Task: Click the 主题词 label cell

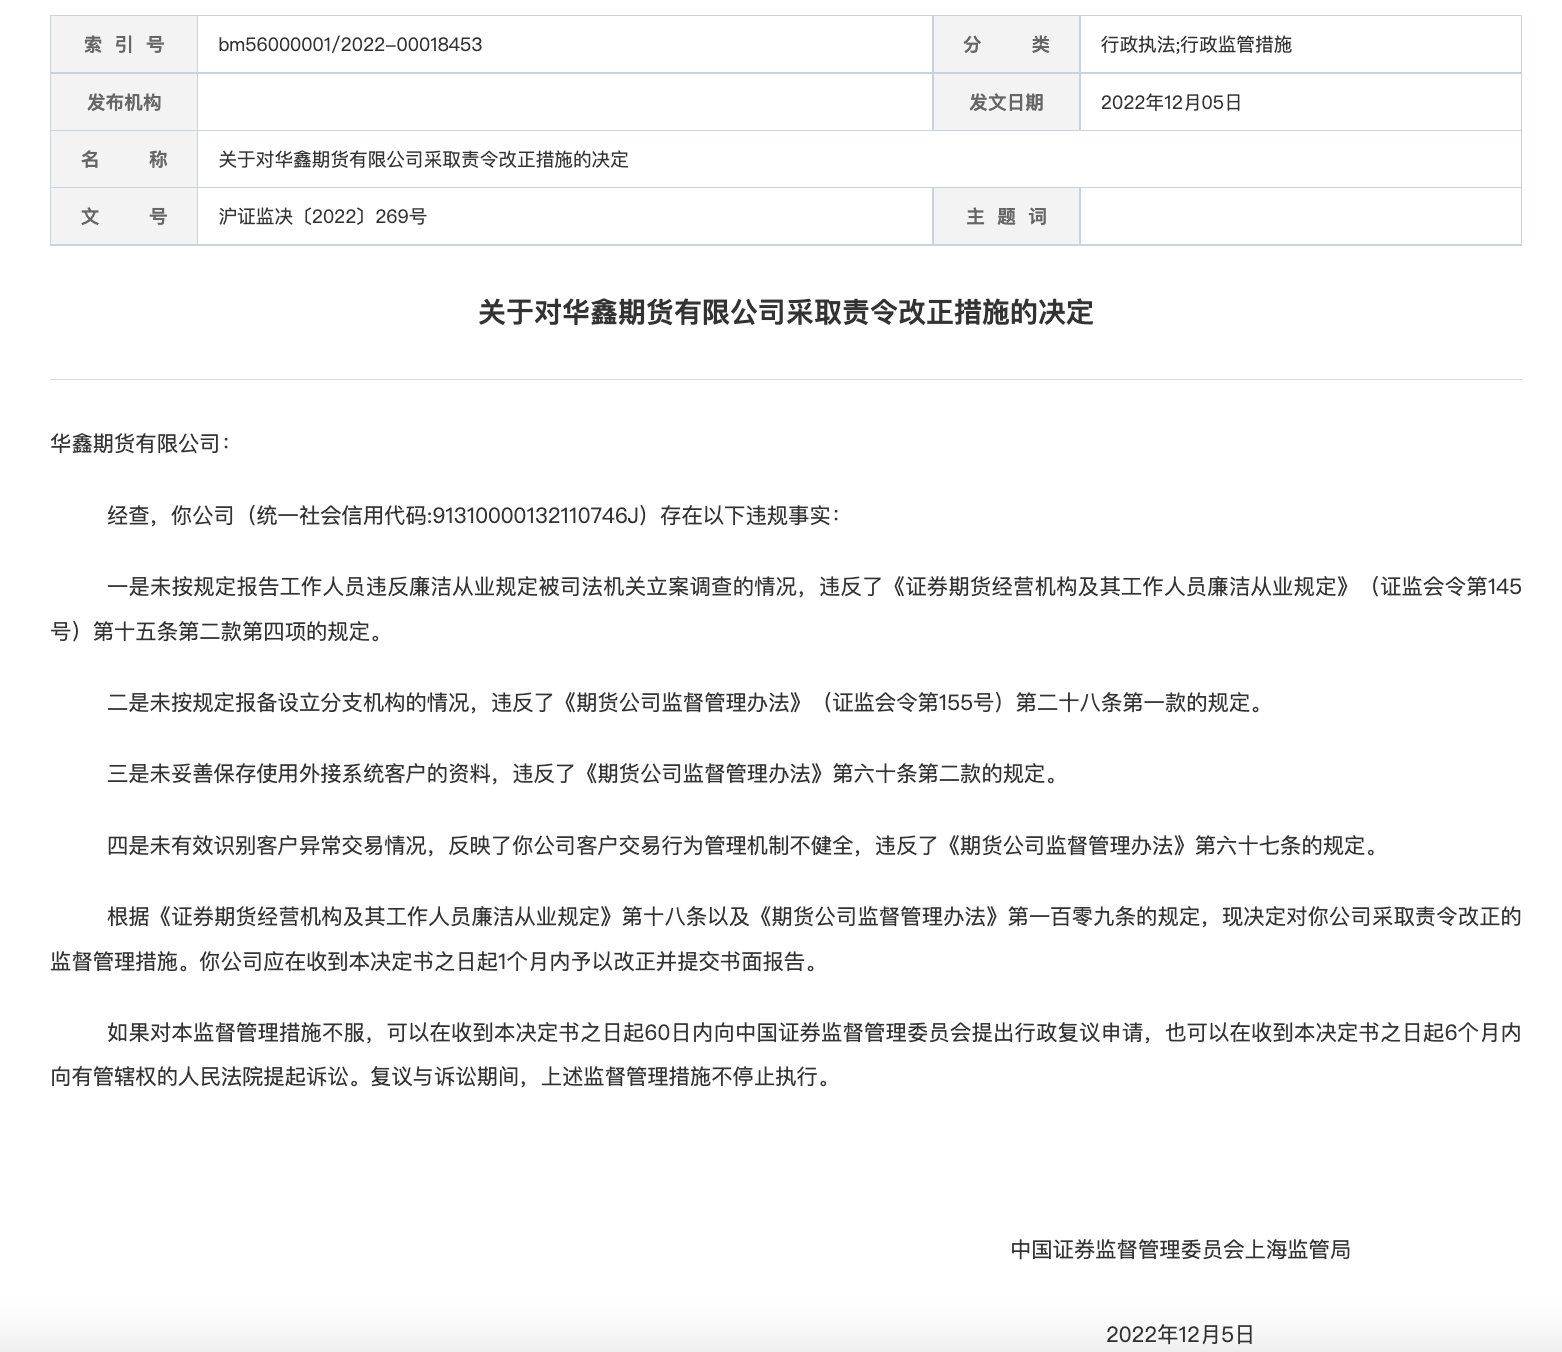Action: tap(1005, 216)
